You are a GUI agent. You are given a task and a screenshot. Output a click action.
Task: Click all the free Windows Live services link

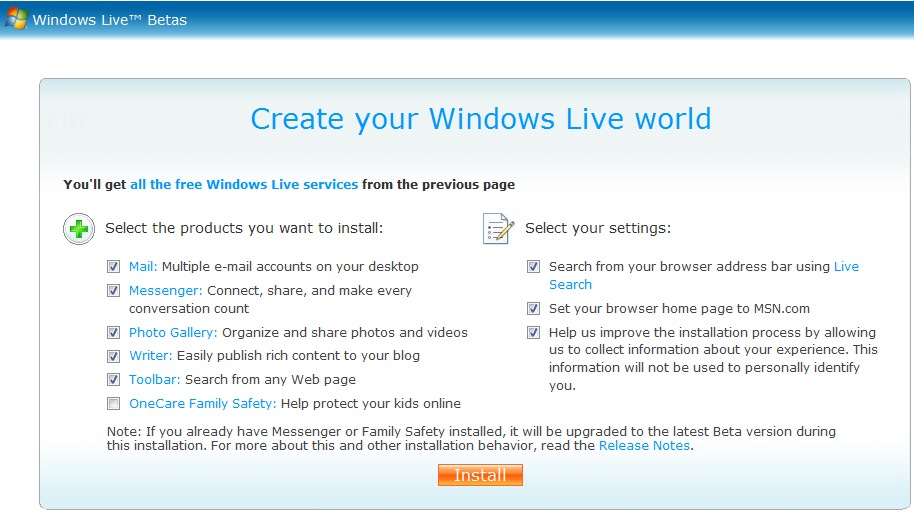[244, 185]
